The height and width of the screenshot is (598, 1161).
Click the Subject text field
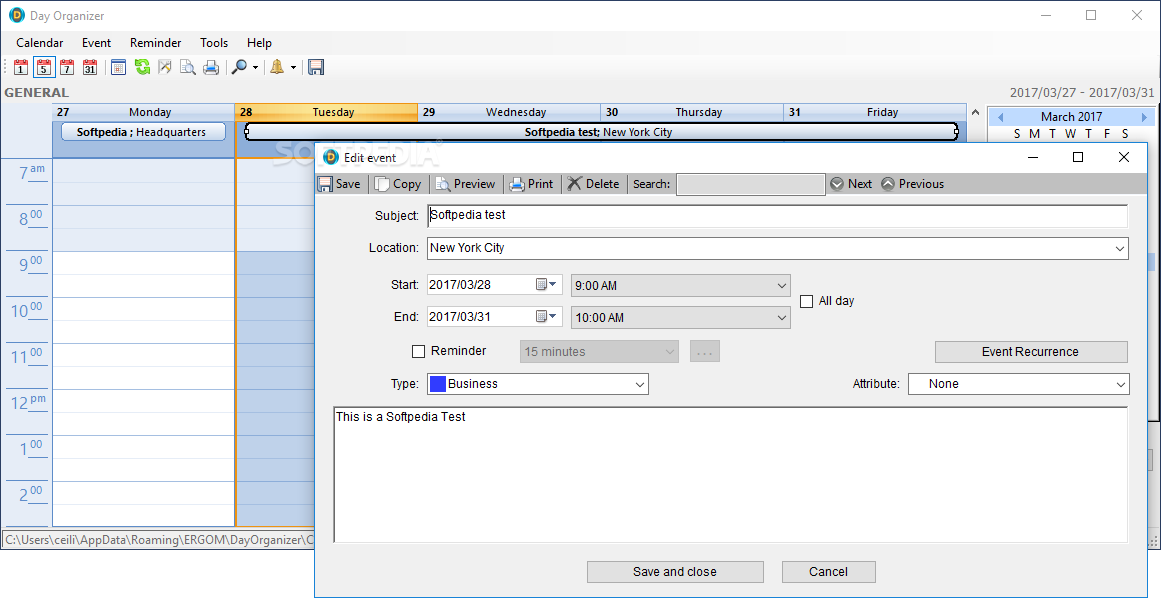(x=777, y=215)
